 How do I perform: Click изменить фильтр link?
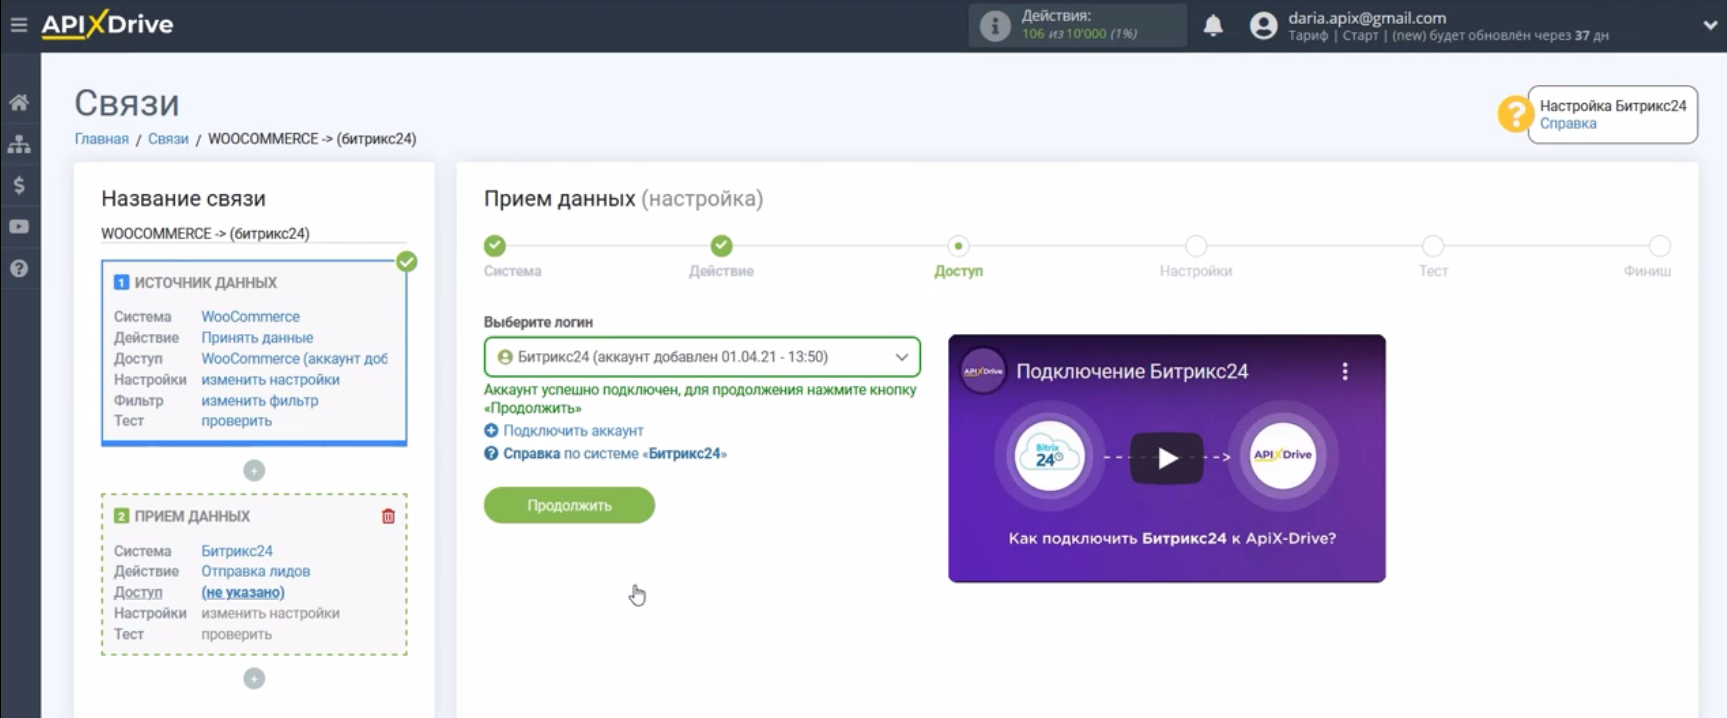259,401
